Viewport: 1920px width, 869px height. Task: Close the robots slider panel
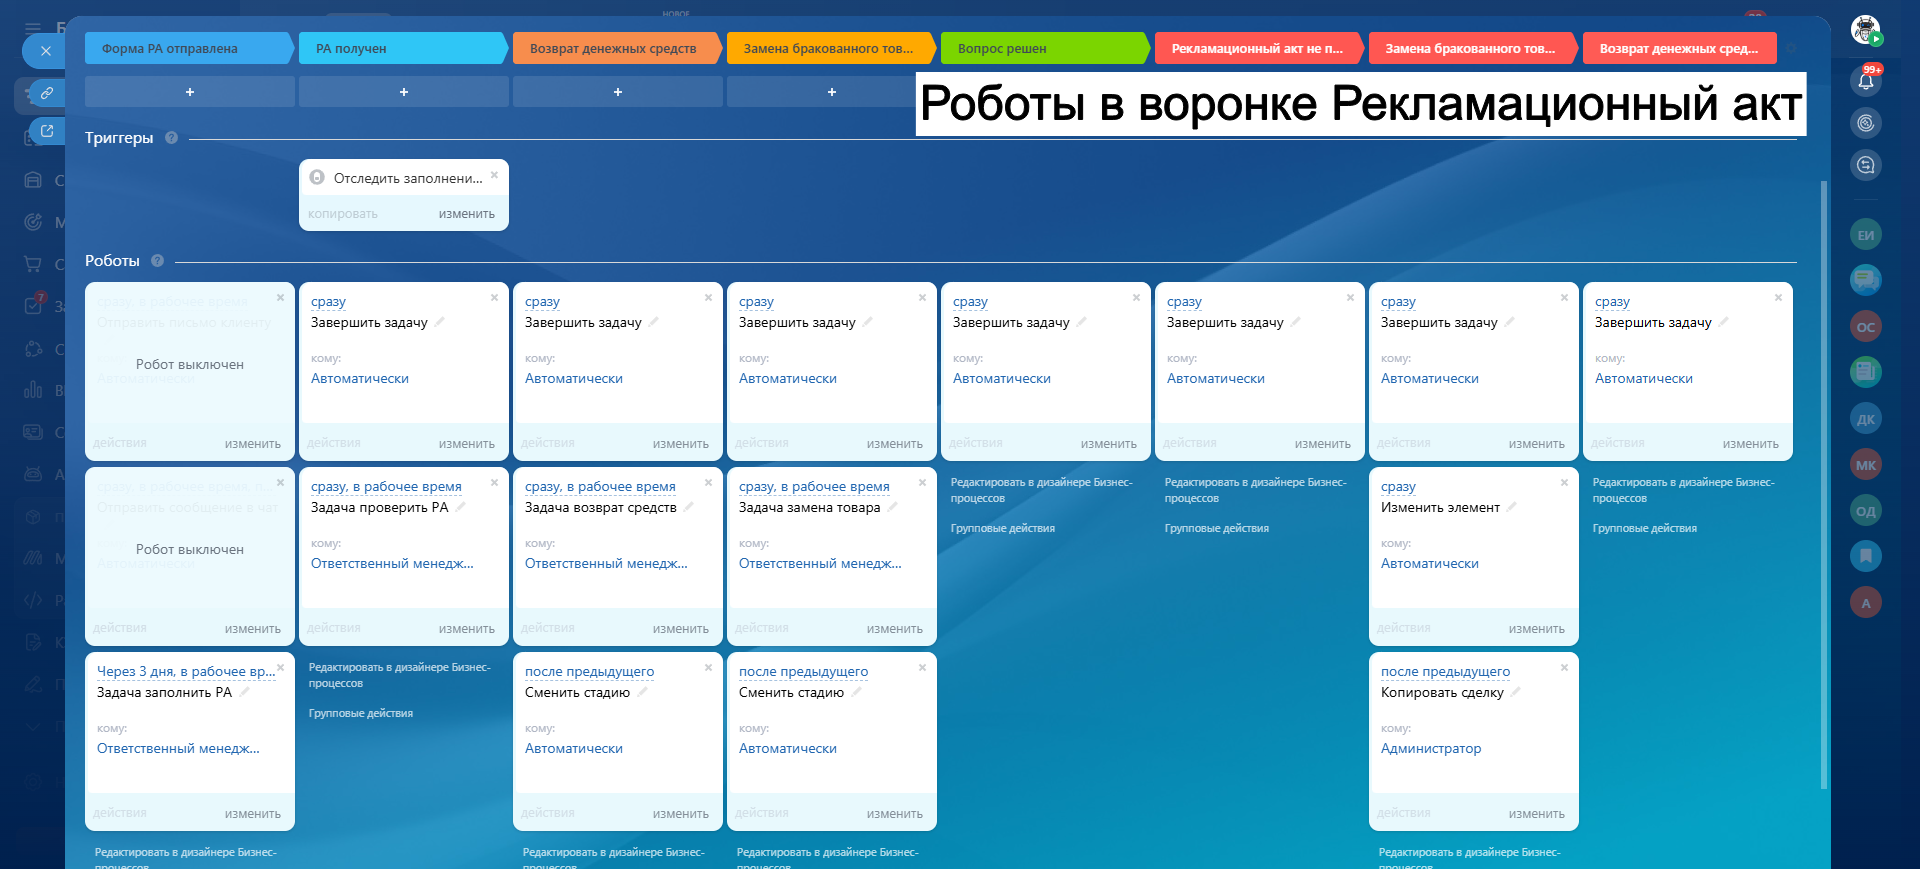tap(45, 51)
